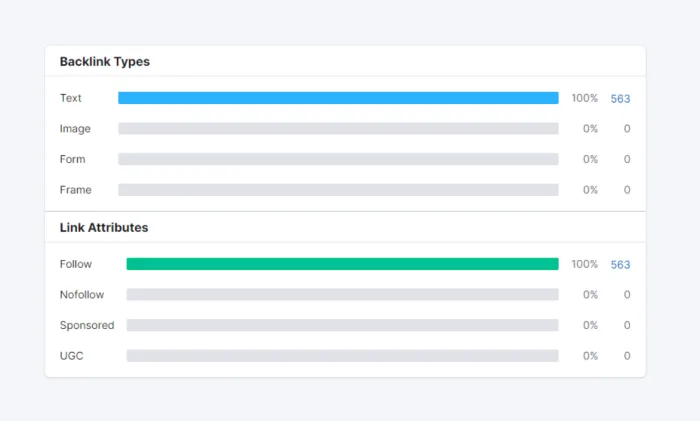The height and width of the screenshot is (421, 700).
Task: Click the blue Text backlinks progress bar
Action: click(x=338, y=98)
